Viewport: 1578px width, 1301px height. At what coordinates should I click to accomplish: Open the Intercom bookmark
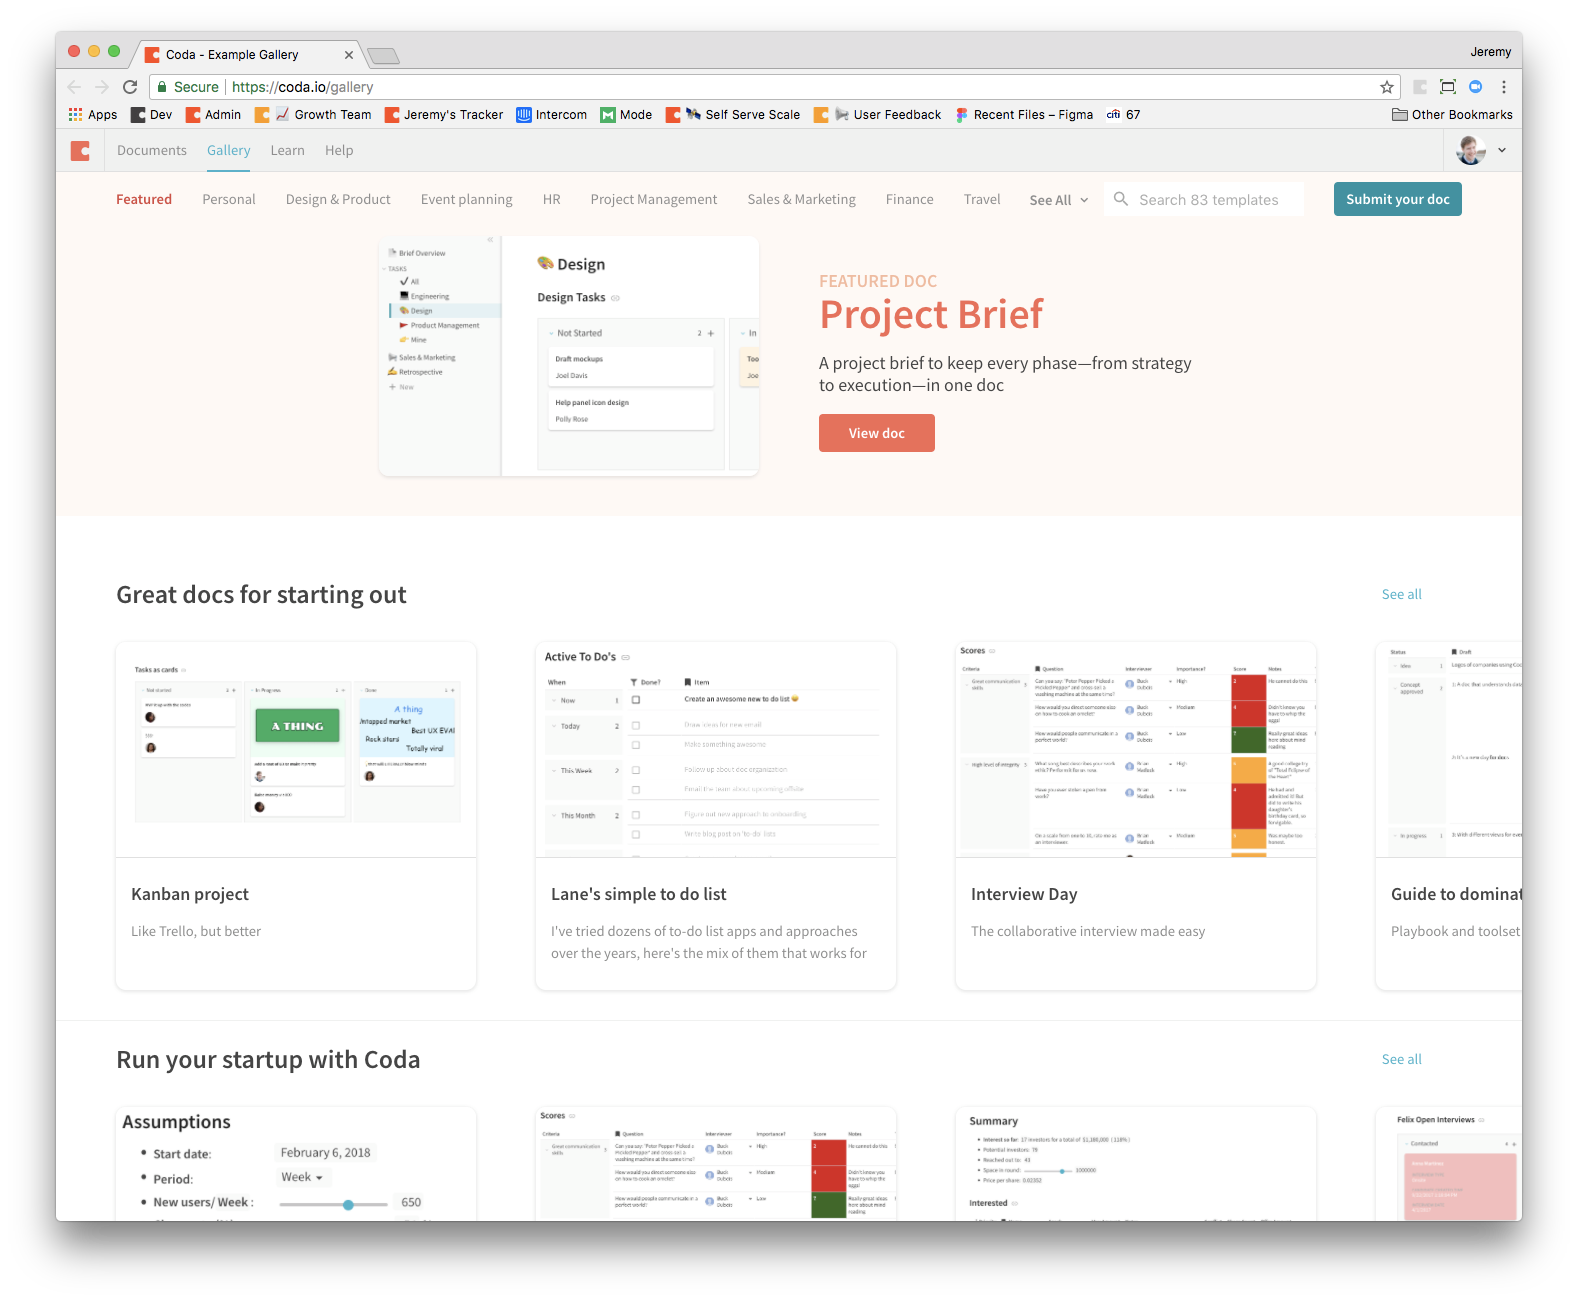(552, 115)
